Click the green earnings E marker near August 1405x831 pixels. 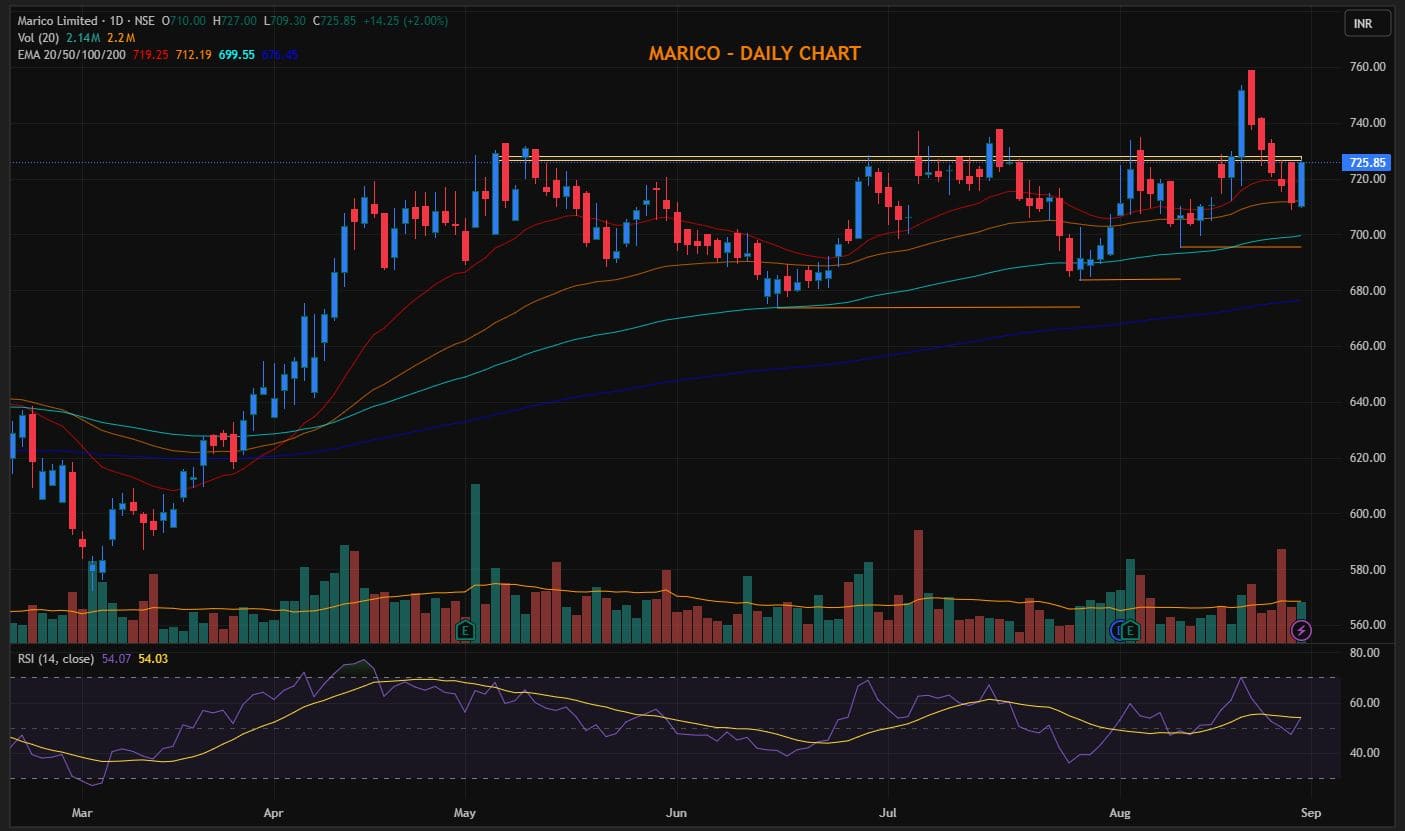[1131, 630]
